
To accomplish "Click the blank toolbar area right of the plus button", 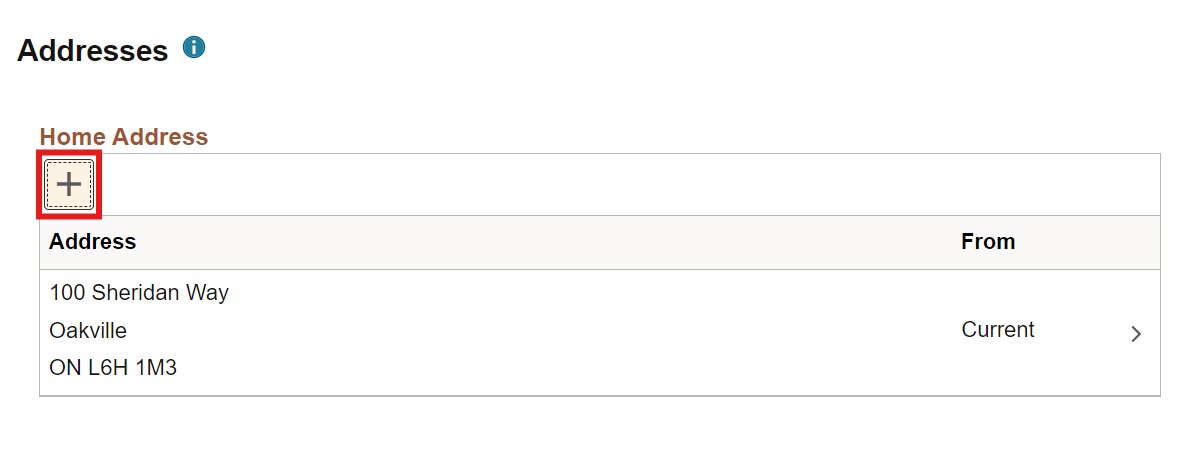I will (600, 184).
